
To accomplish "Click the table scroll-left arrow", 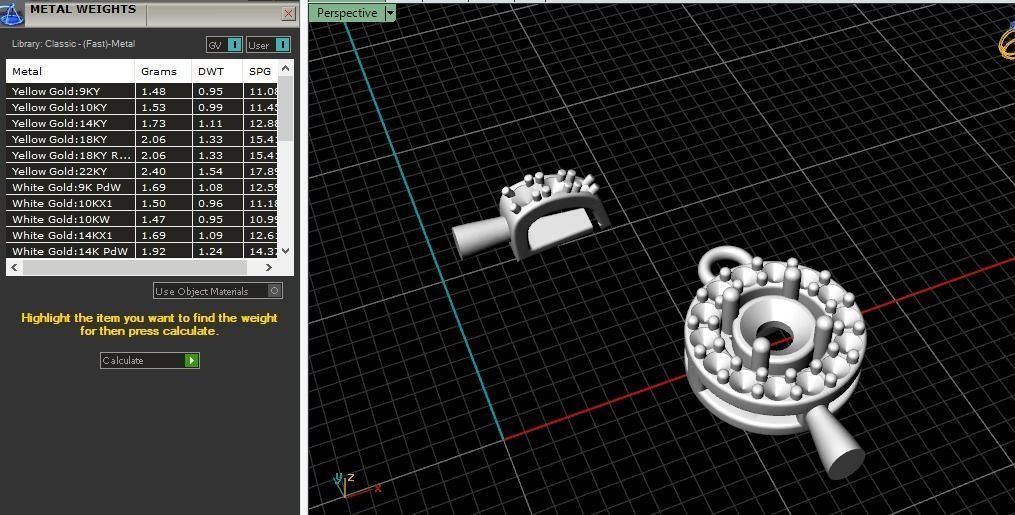I will 14,267.
